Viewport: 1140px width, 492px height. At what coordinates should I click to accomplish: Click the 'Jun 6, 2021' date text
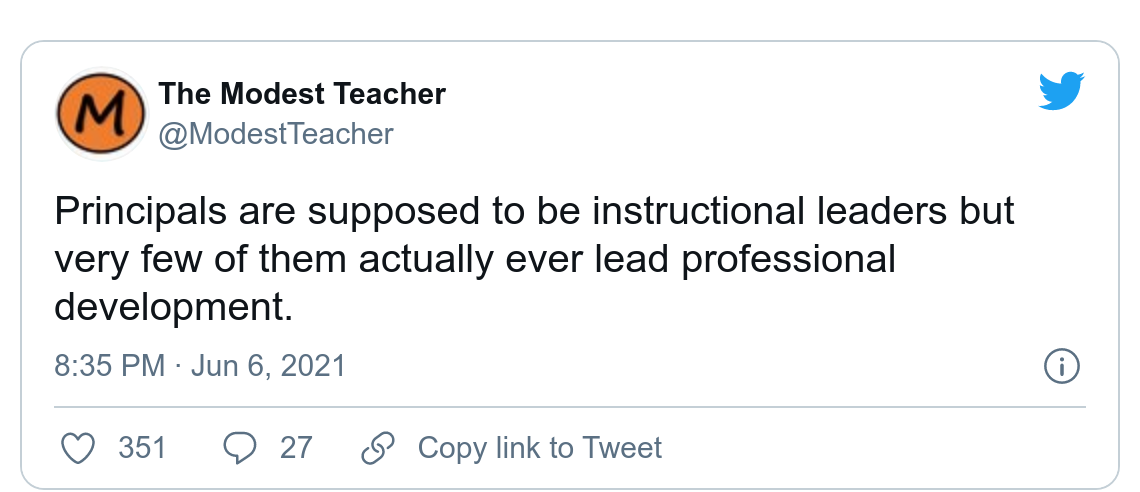click(x=267, y=366)
